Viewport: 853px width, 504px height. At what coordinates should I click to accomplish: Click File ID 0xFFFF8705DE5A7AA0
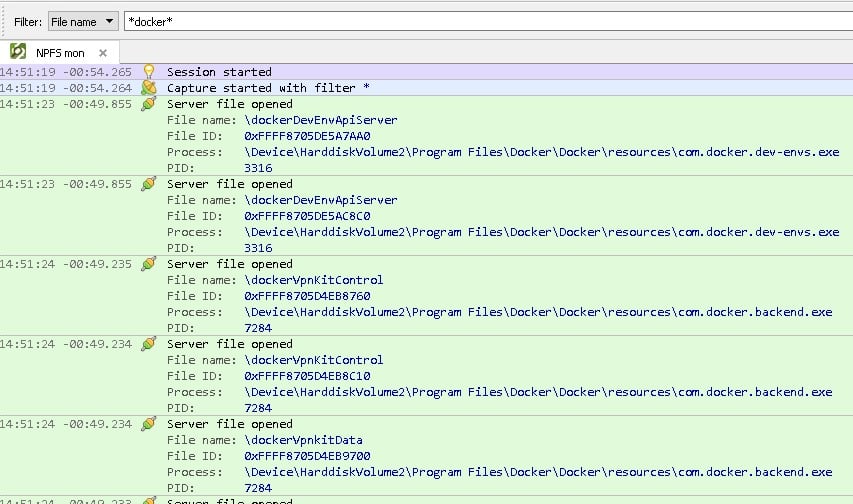coord(307,136)
